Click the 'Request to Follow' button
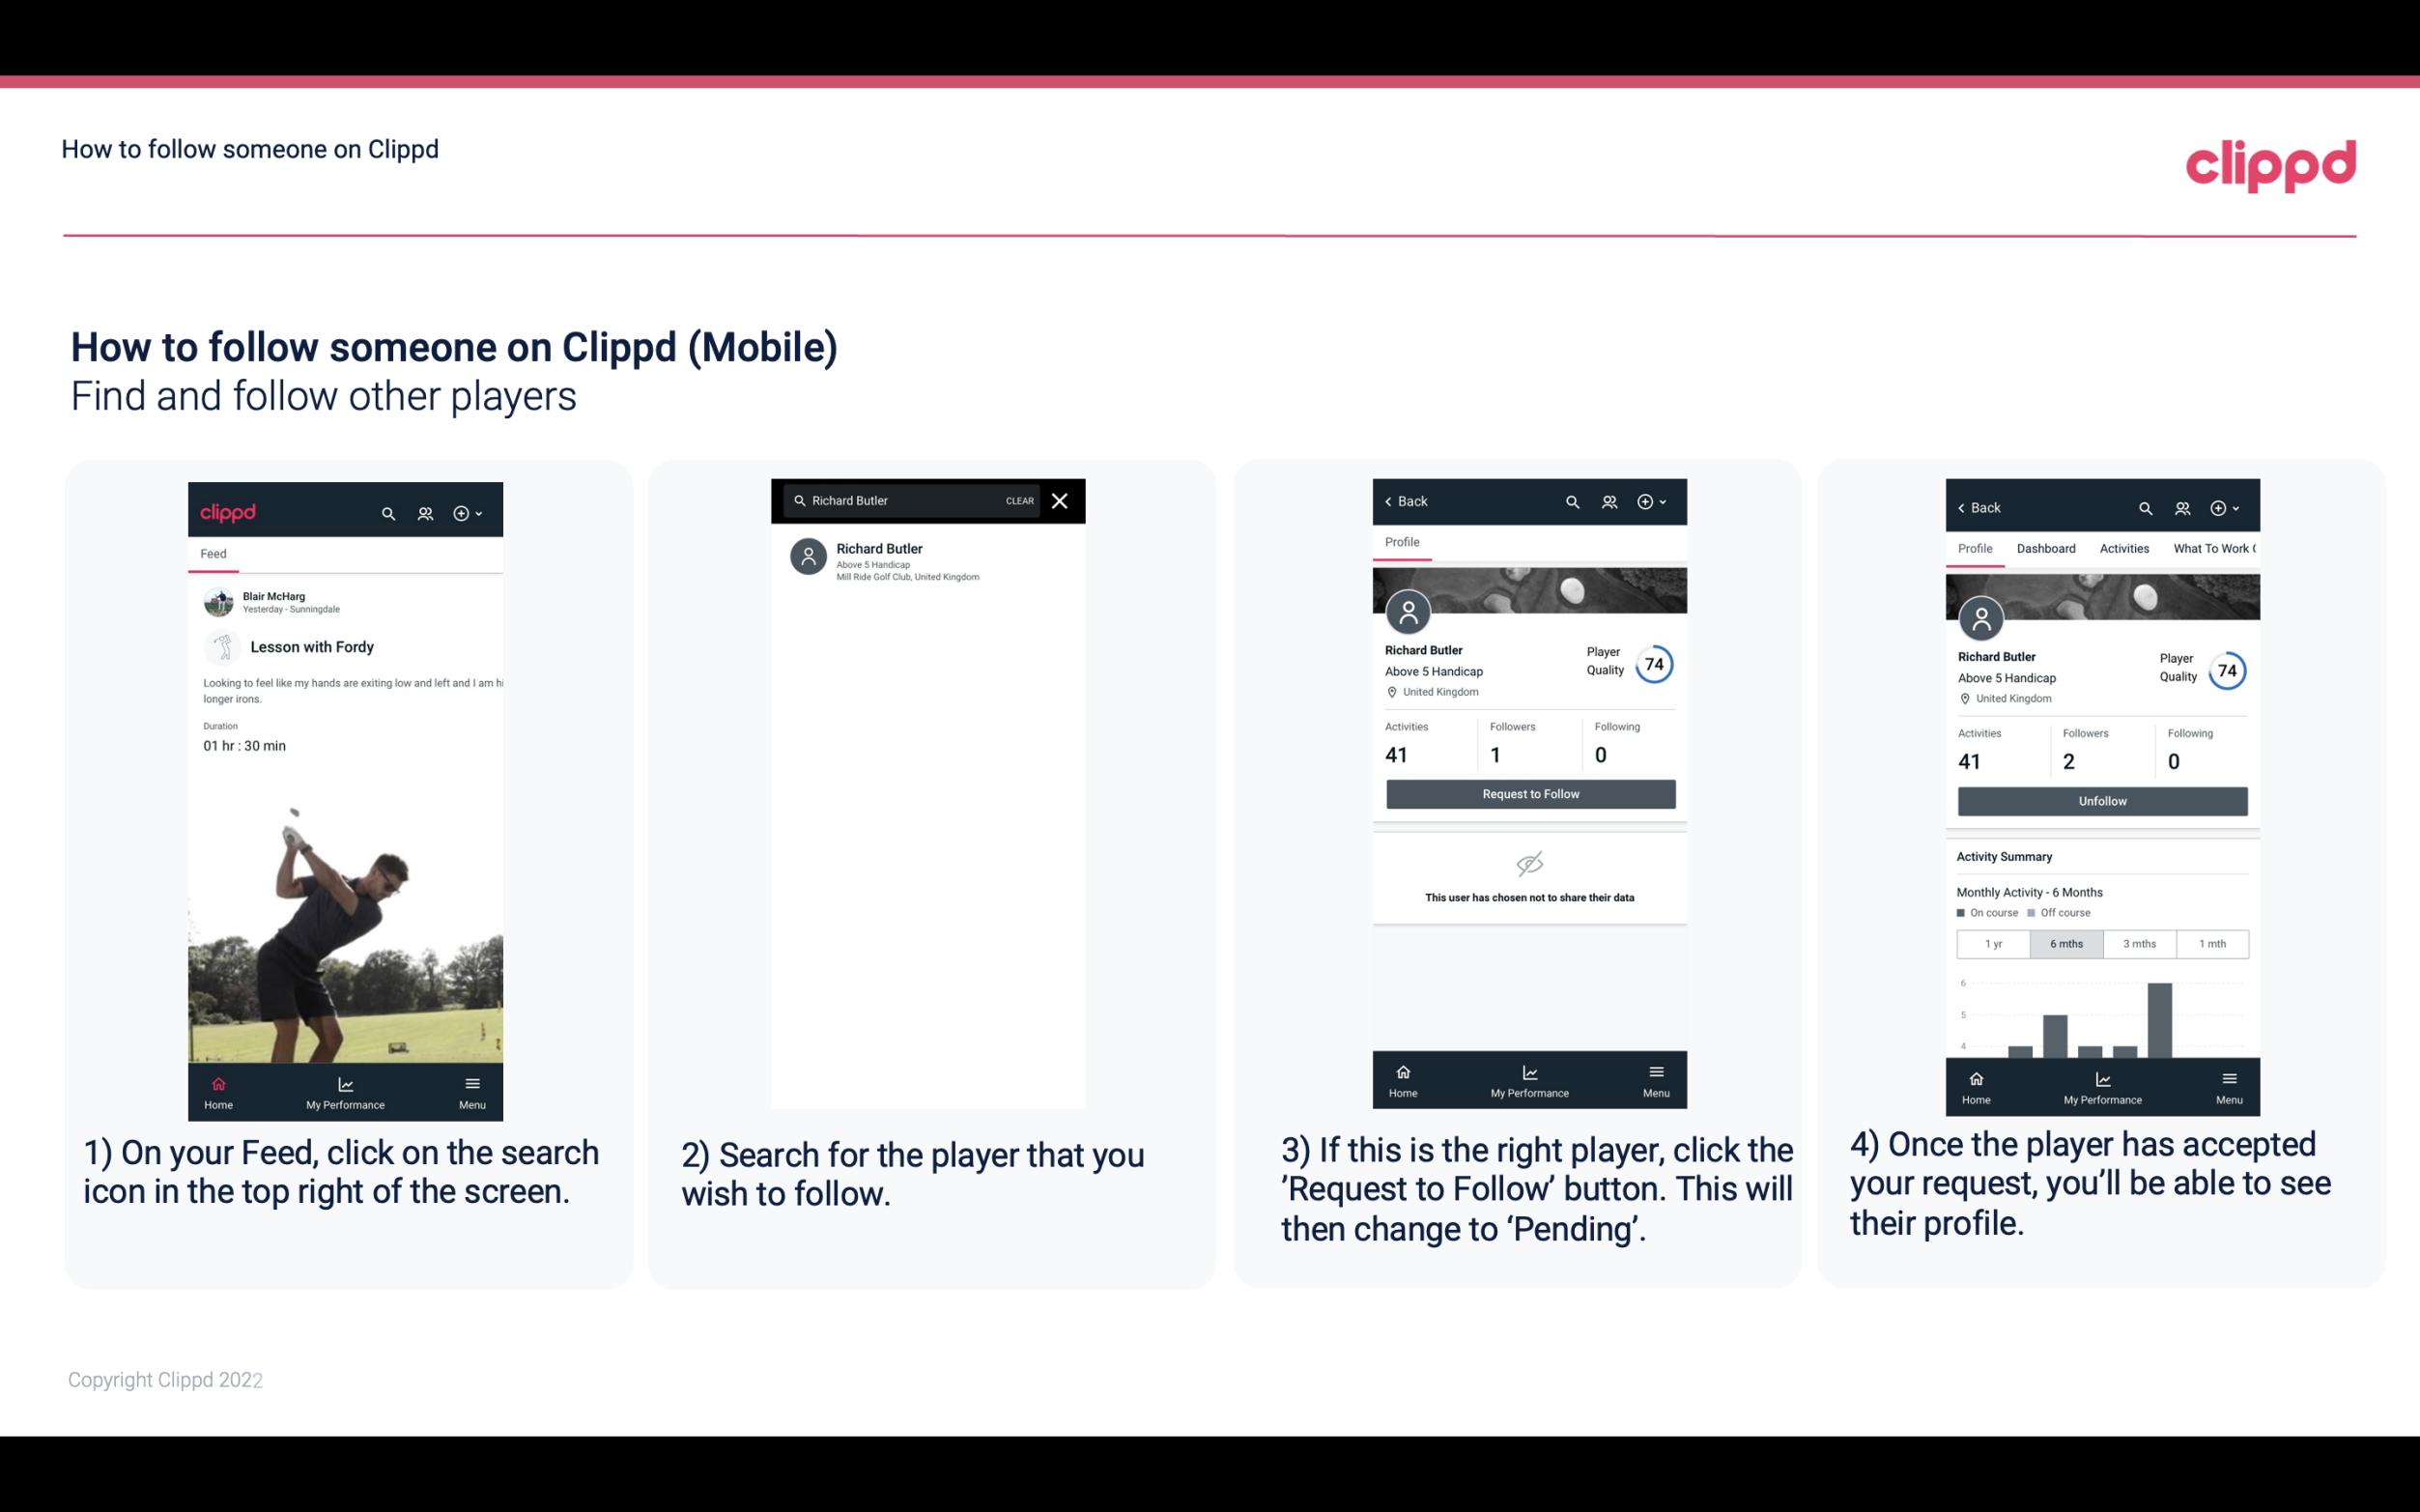Viewport: 2420px width, 1512px height. pos(1528,792)
